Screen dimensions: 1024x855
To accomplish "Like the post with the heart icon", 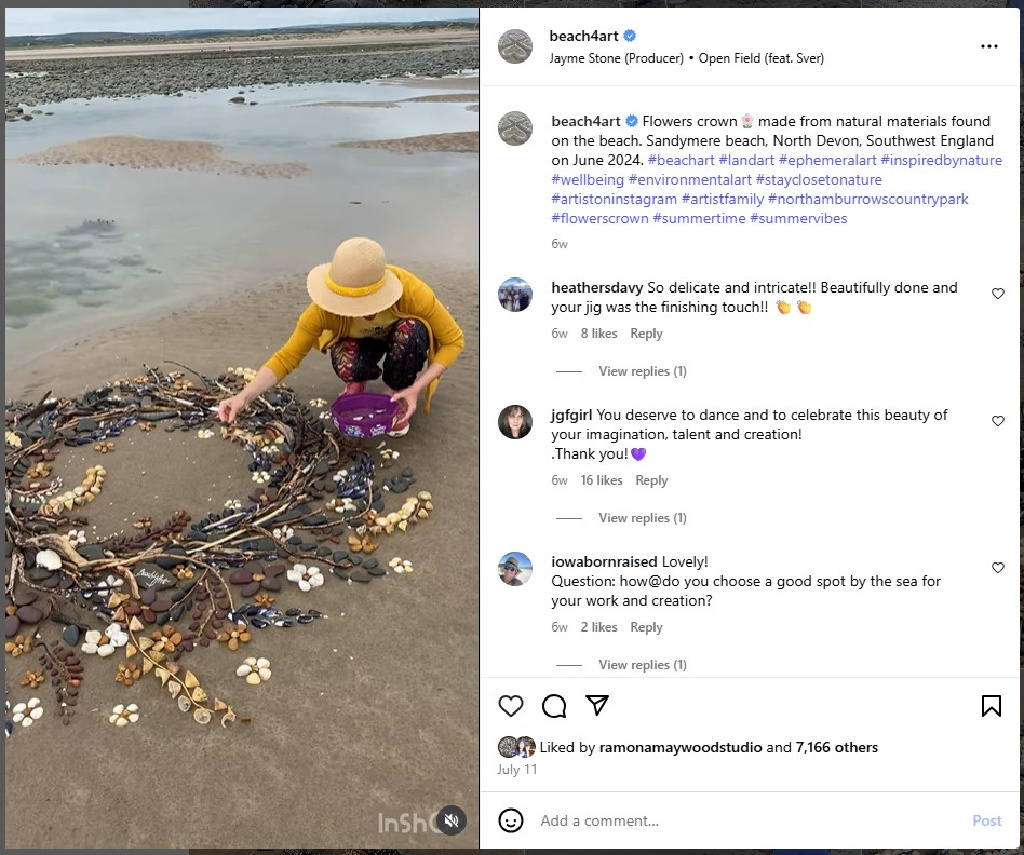I will (x=511, y=706).
